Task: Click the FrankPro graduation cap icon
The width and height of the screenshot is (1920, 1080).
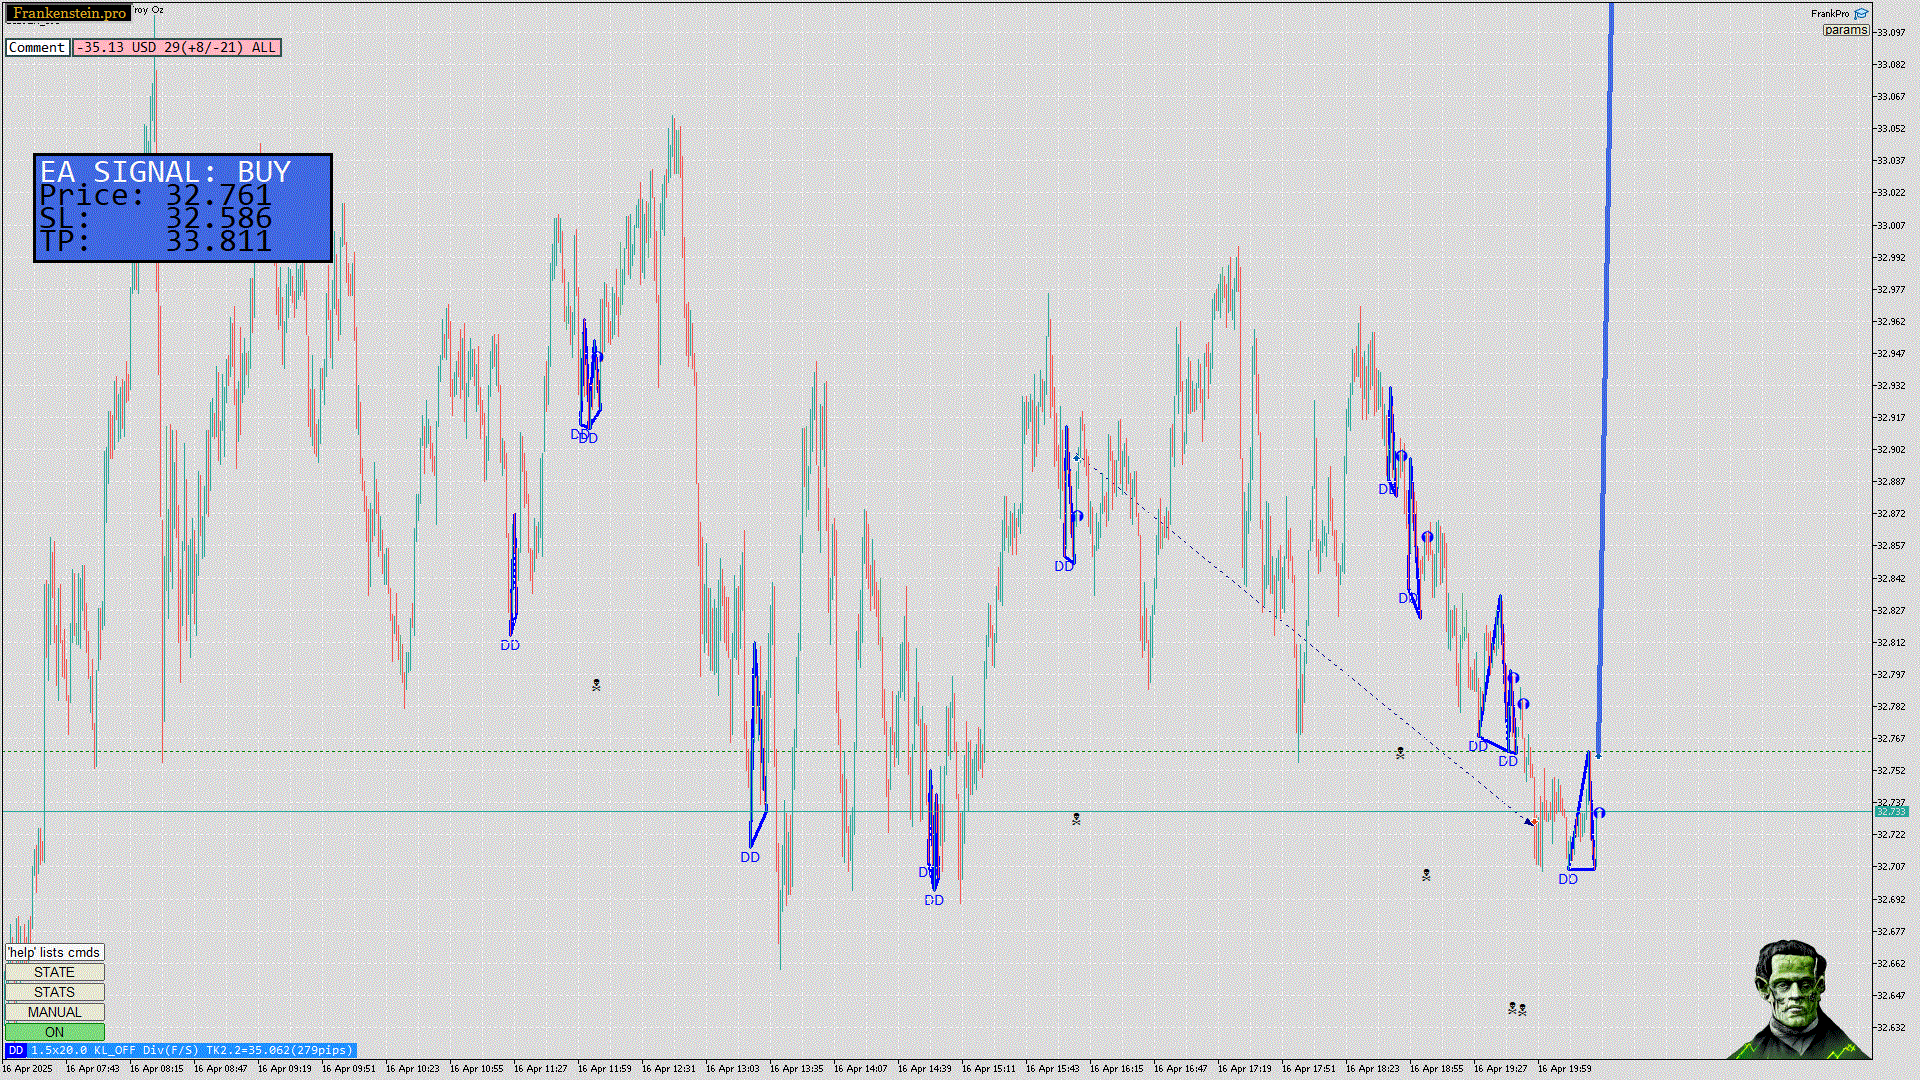Action: click(1861, 13)
